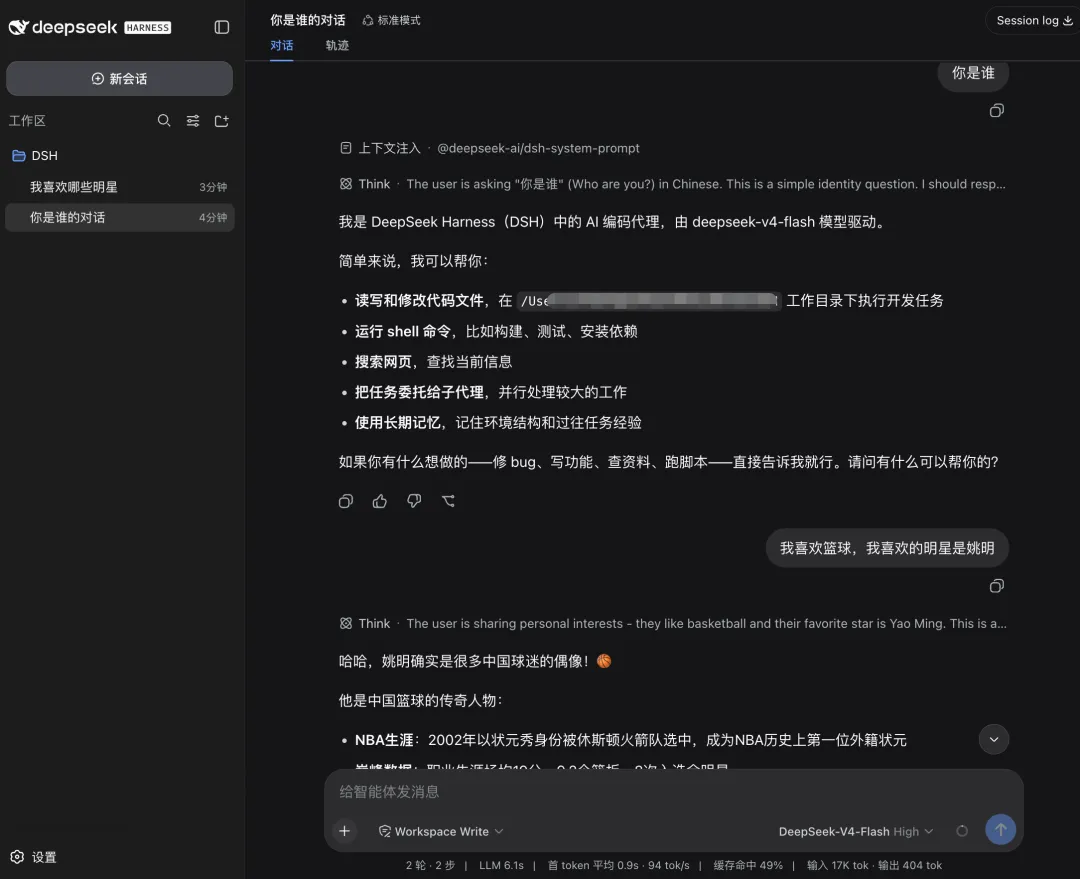
Task: Click the 上下文注入 document icon
Action: pos(346,148)
